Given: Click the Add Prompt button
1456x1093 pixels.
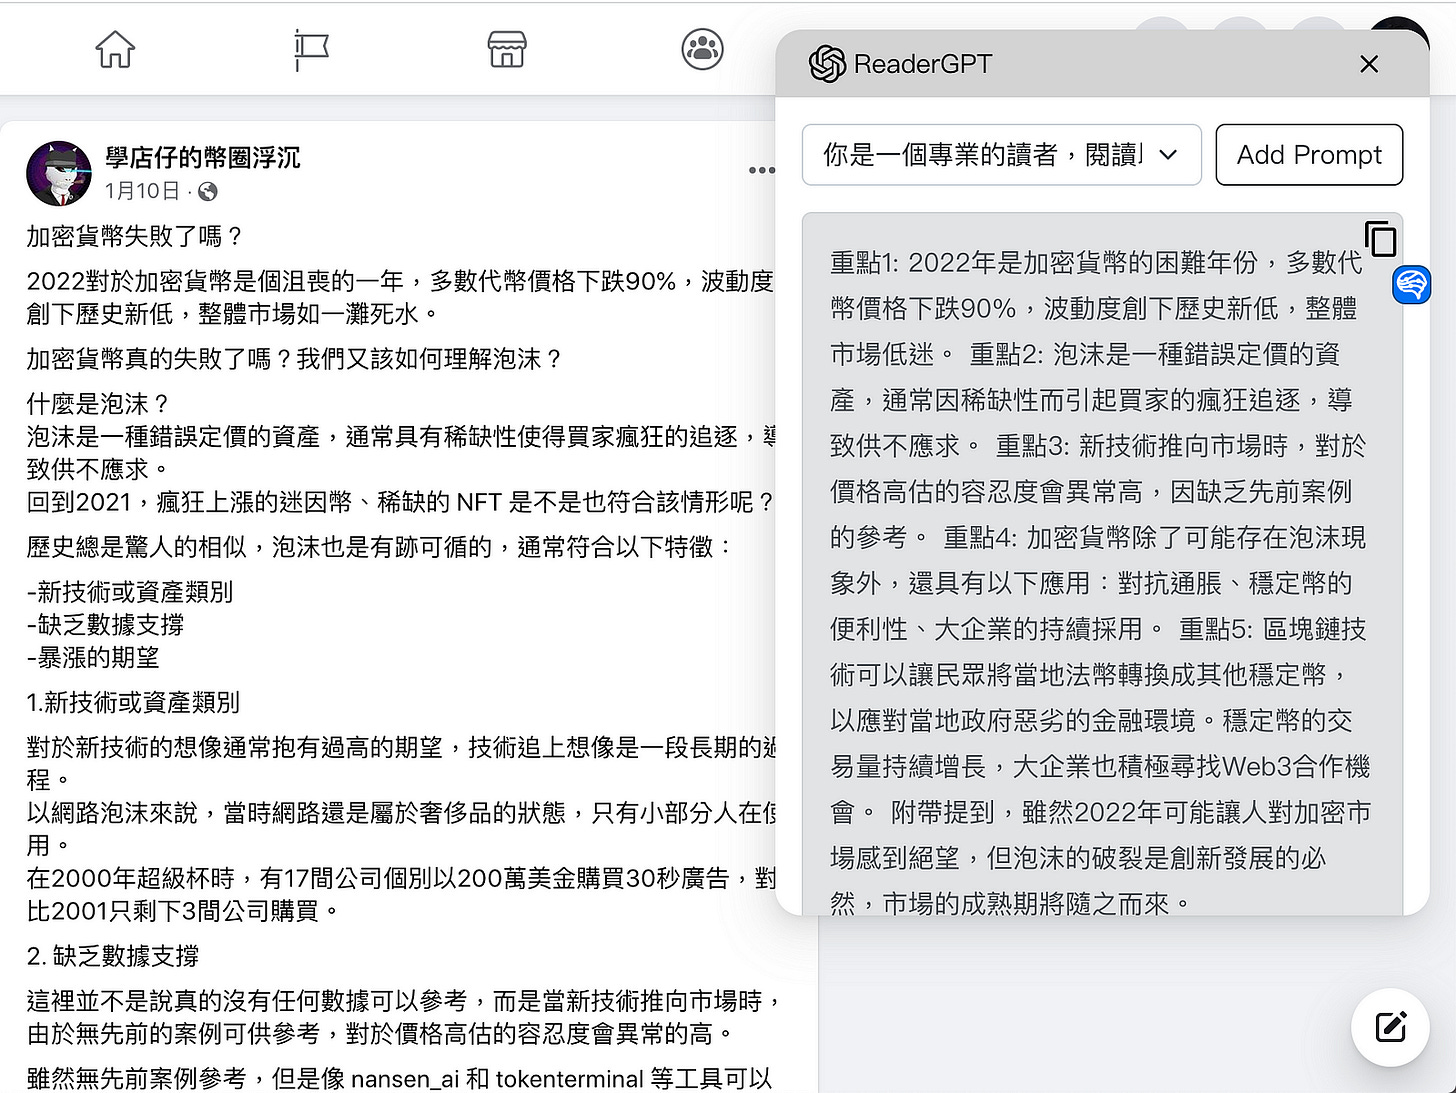Looking at the screenshot, I should tap(1309, 154).
